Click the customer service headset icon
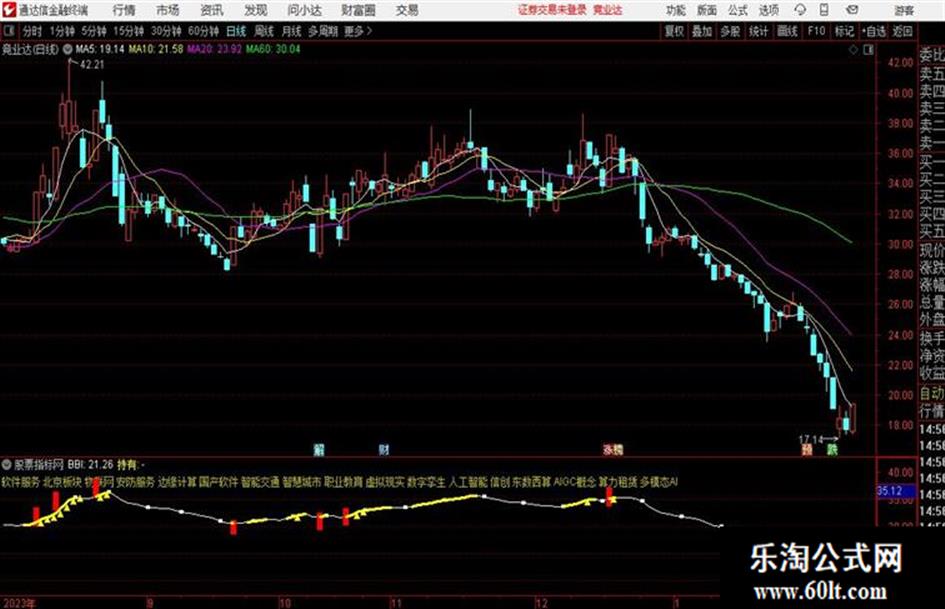 pyautogui.click(x=800, y=10)
